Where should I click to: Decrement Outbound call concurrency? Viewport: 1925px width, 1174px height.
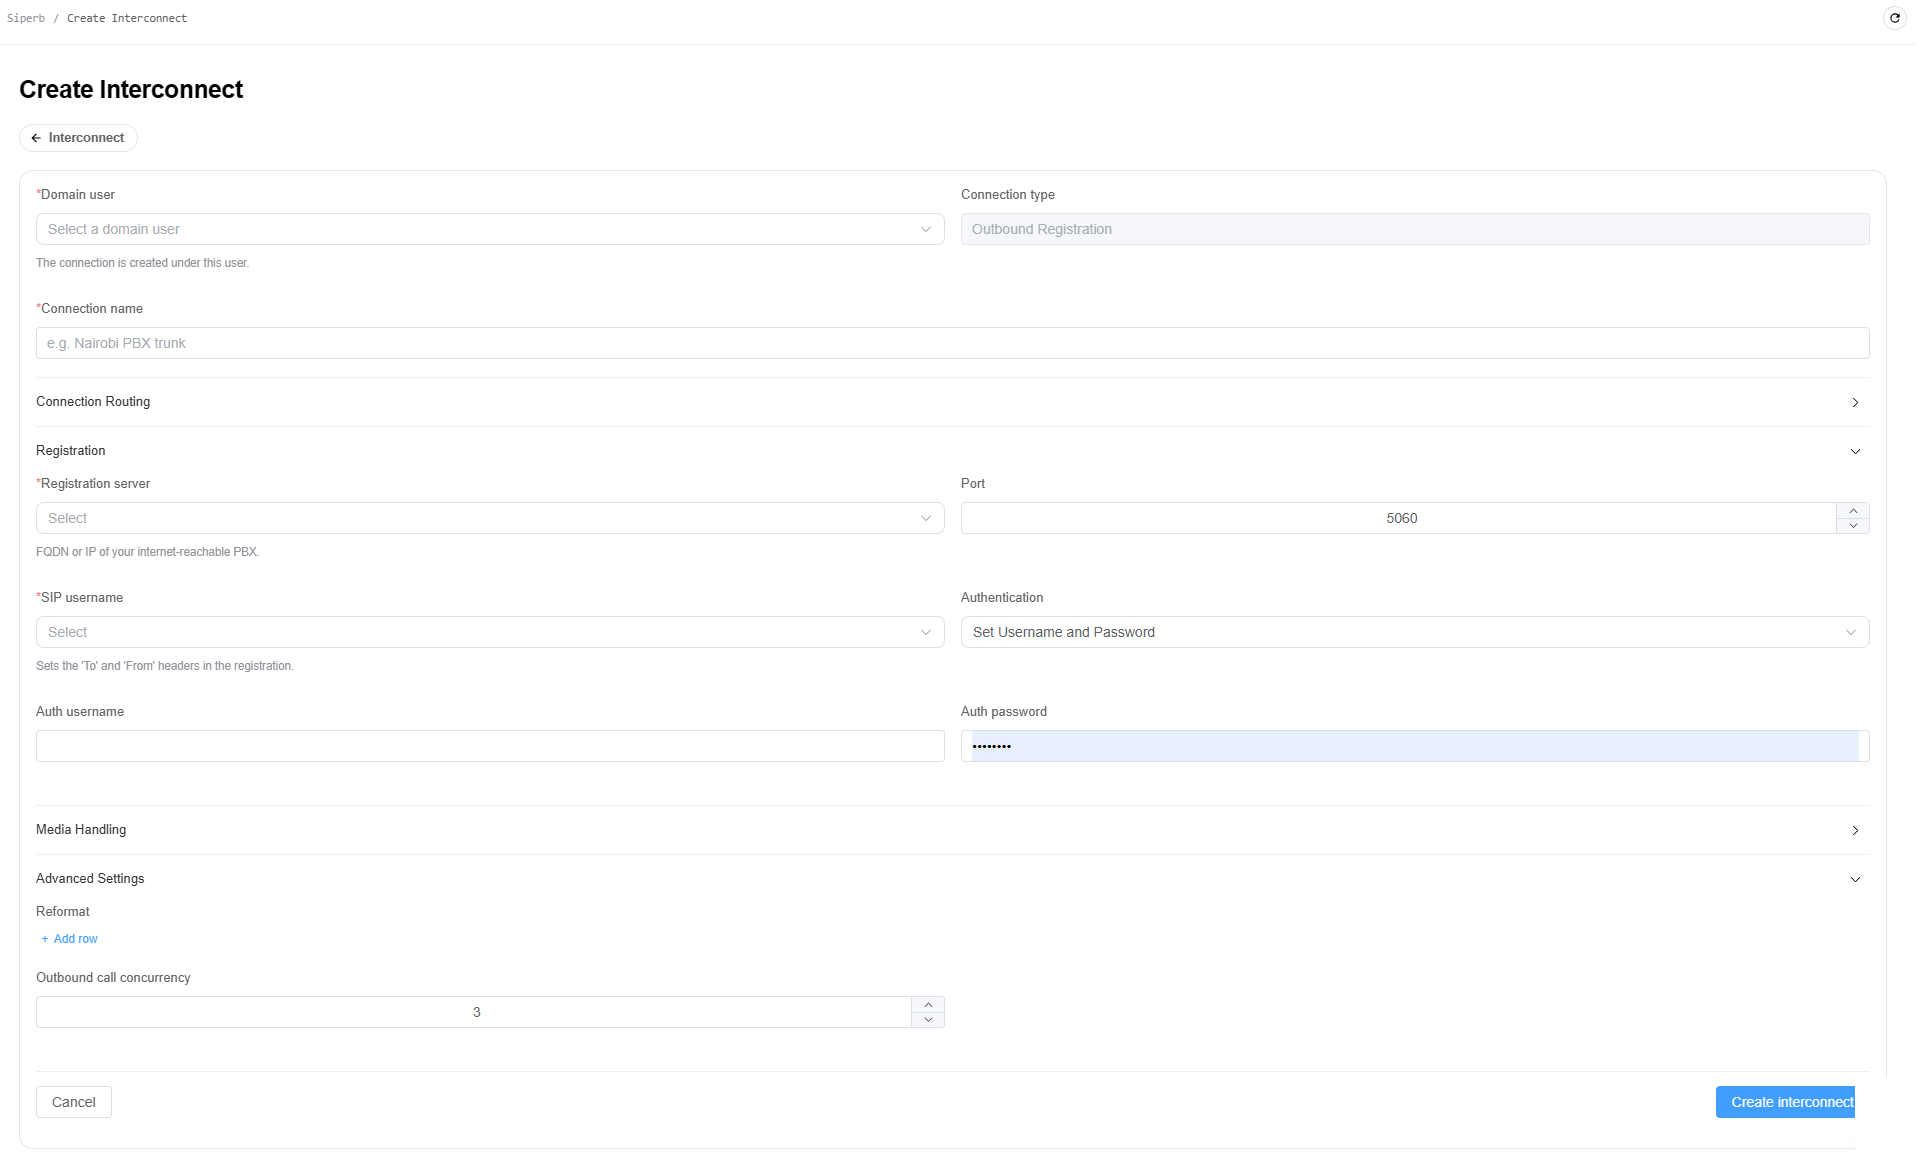(928, 1020)
